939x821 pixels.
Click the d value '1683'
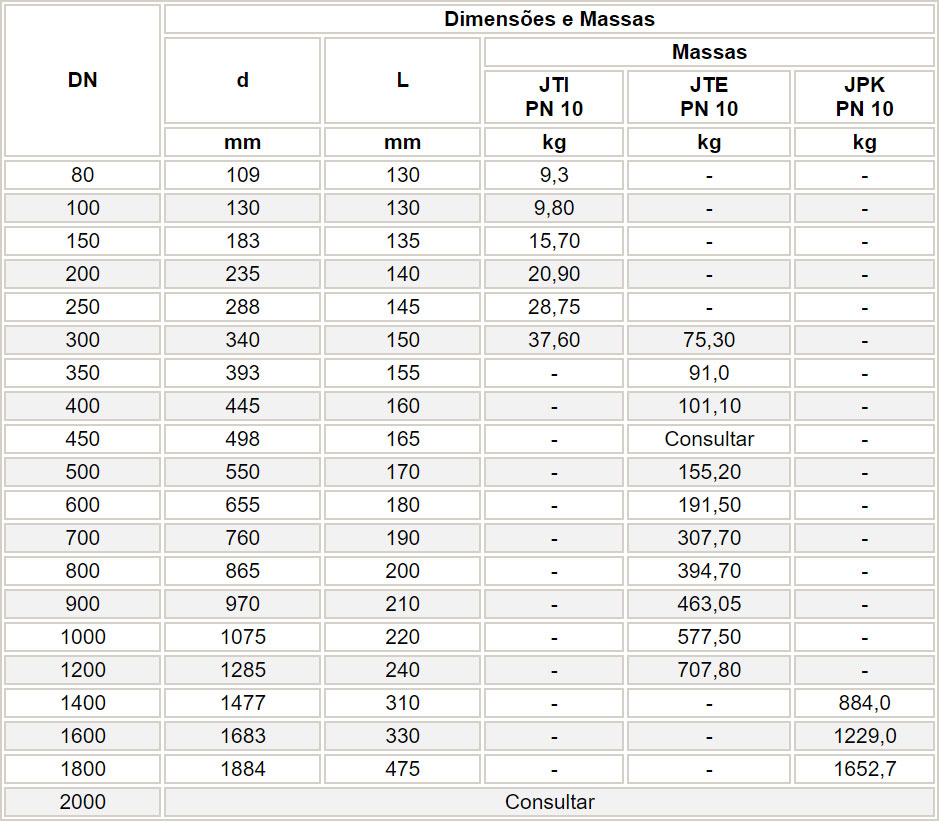click(x=243, y=735)
